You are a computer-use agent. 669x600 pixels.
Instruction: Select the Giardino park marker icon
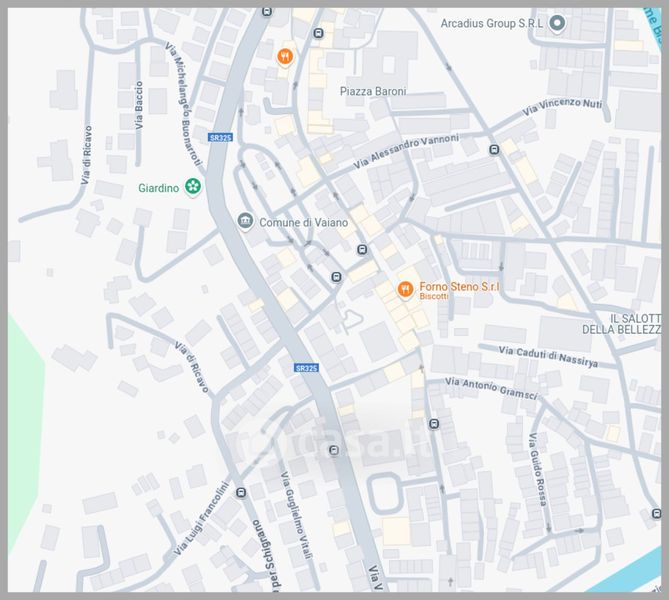(193, 187)
